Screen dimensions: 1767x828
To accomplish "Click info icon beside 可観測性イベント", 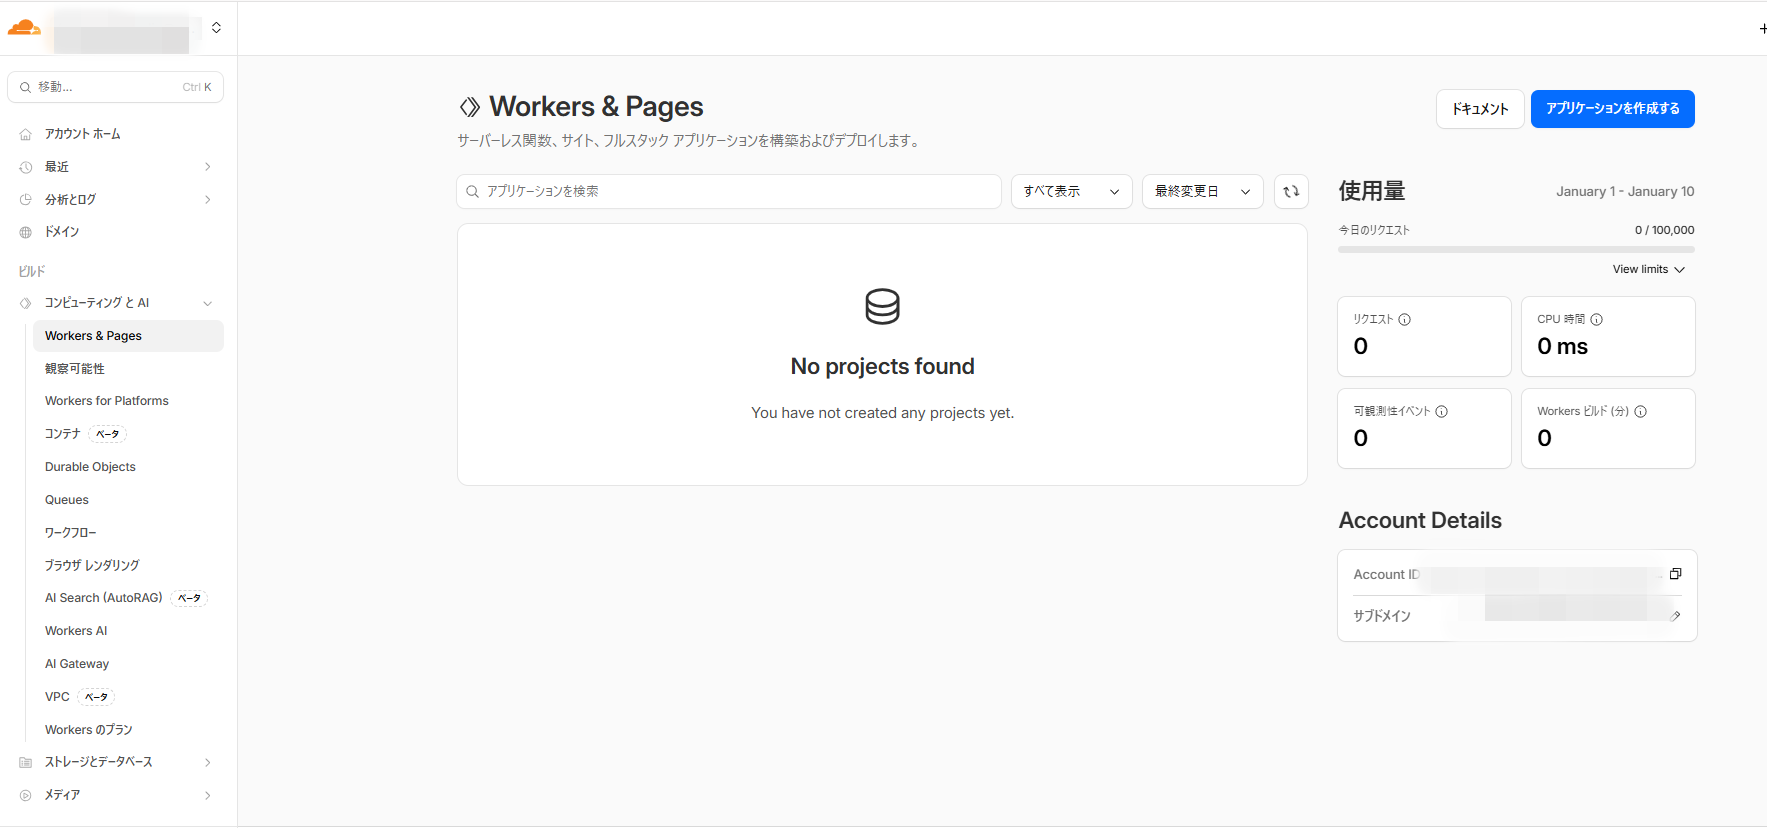I will point(1441,412).
